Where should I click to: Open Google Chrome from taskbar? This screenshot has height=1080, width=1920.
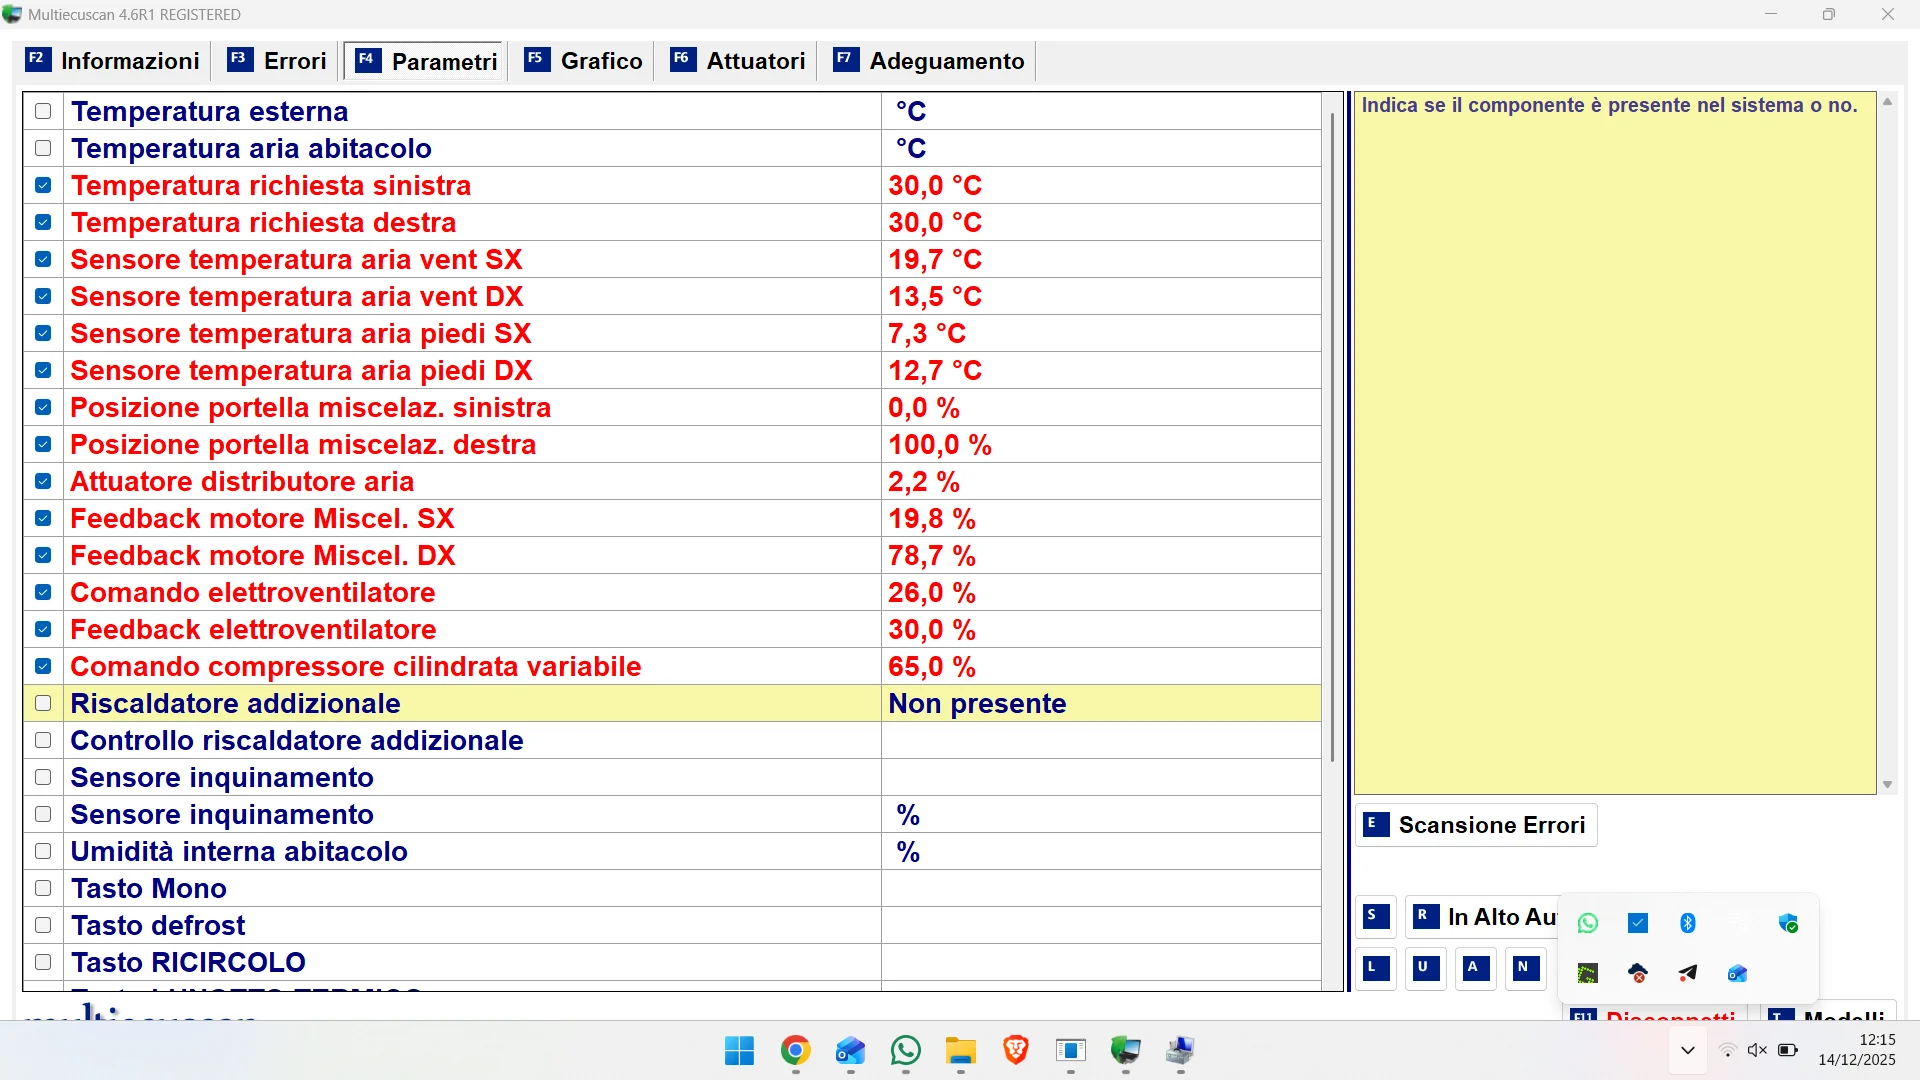pos(795,1051)
